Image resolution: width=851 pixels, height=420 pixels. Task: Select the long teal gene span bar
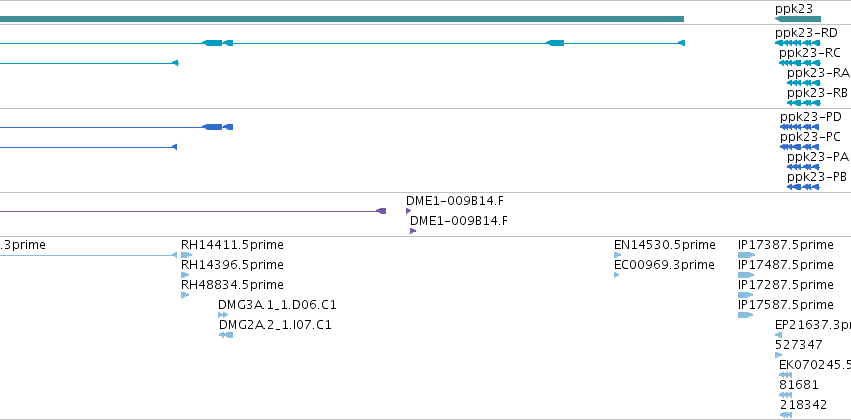click(342, 19)
